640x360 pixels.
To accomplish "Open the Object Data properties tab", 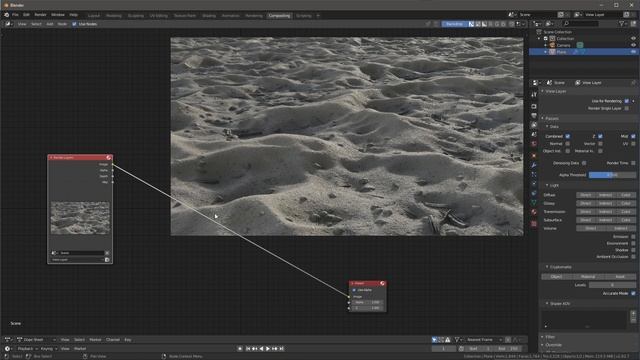I will 534,203.
